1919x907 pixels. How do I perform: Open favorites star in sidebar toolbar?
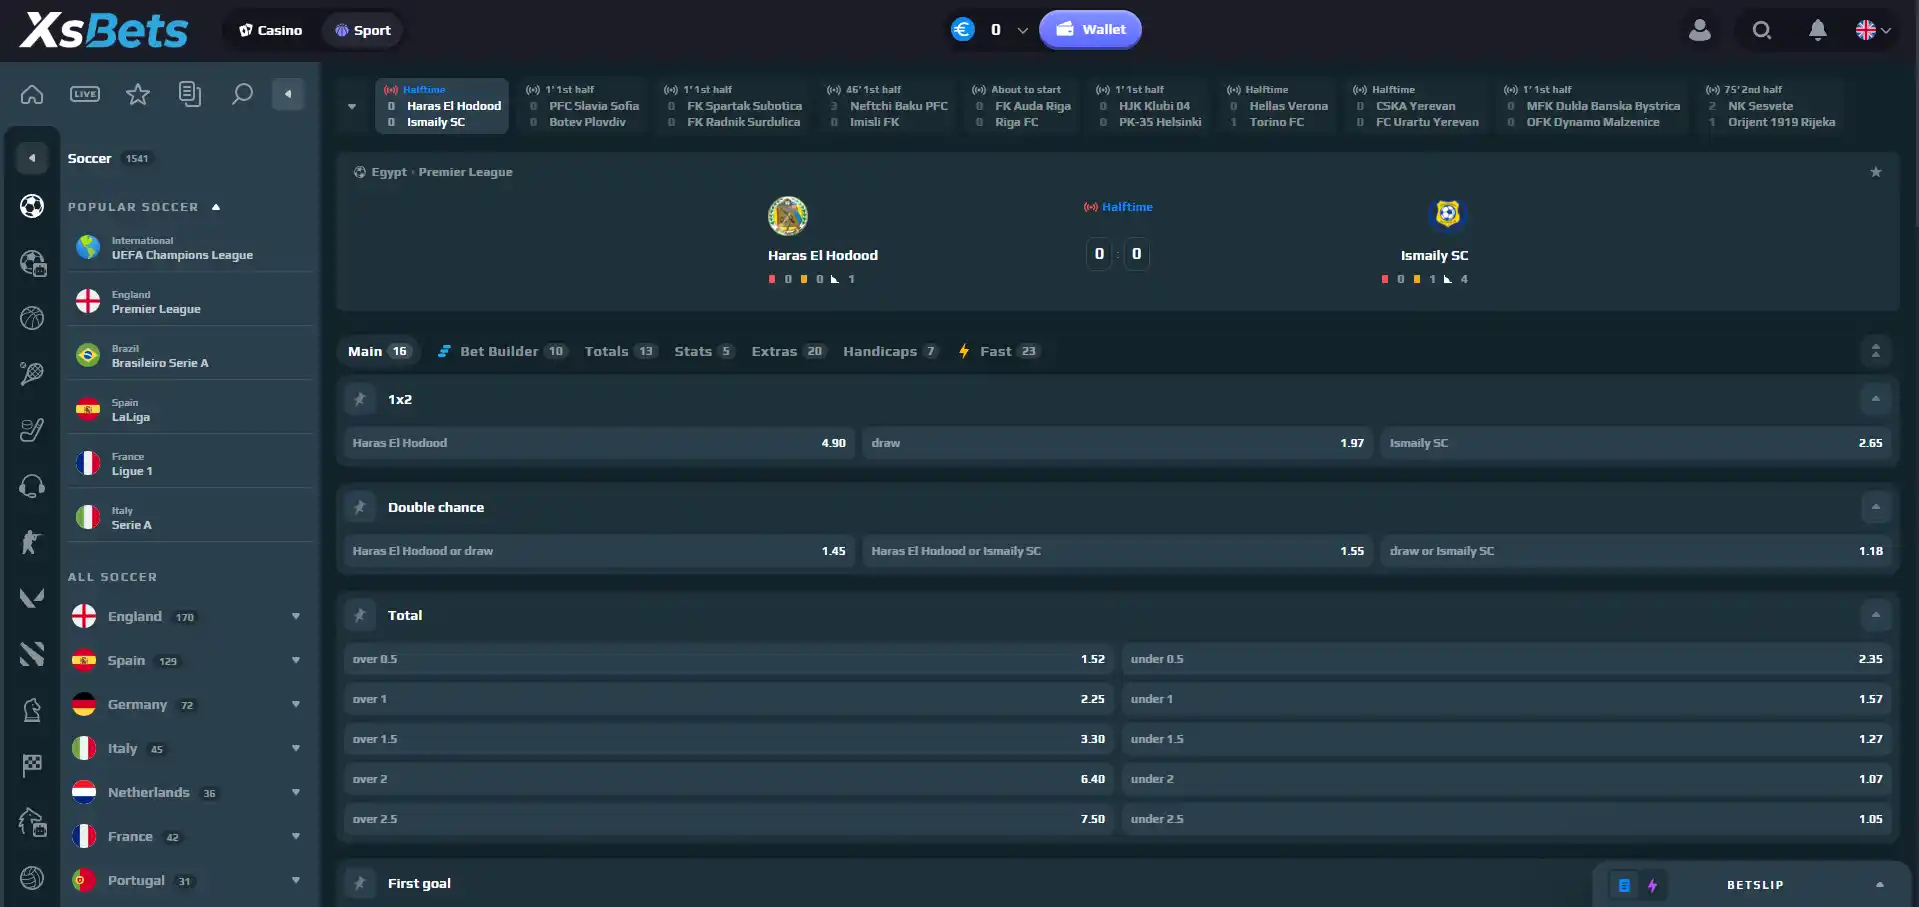pos(138,94)
